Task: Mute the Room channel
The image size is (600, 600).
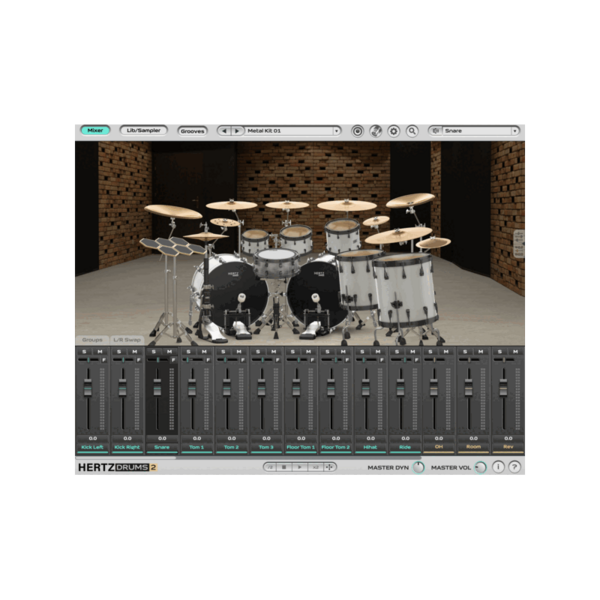Action: 481,352
